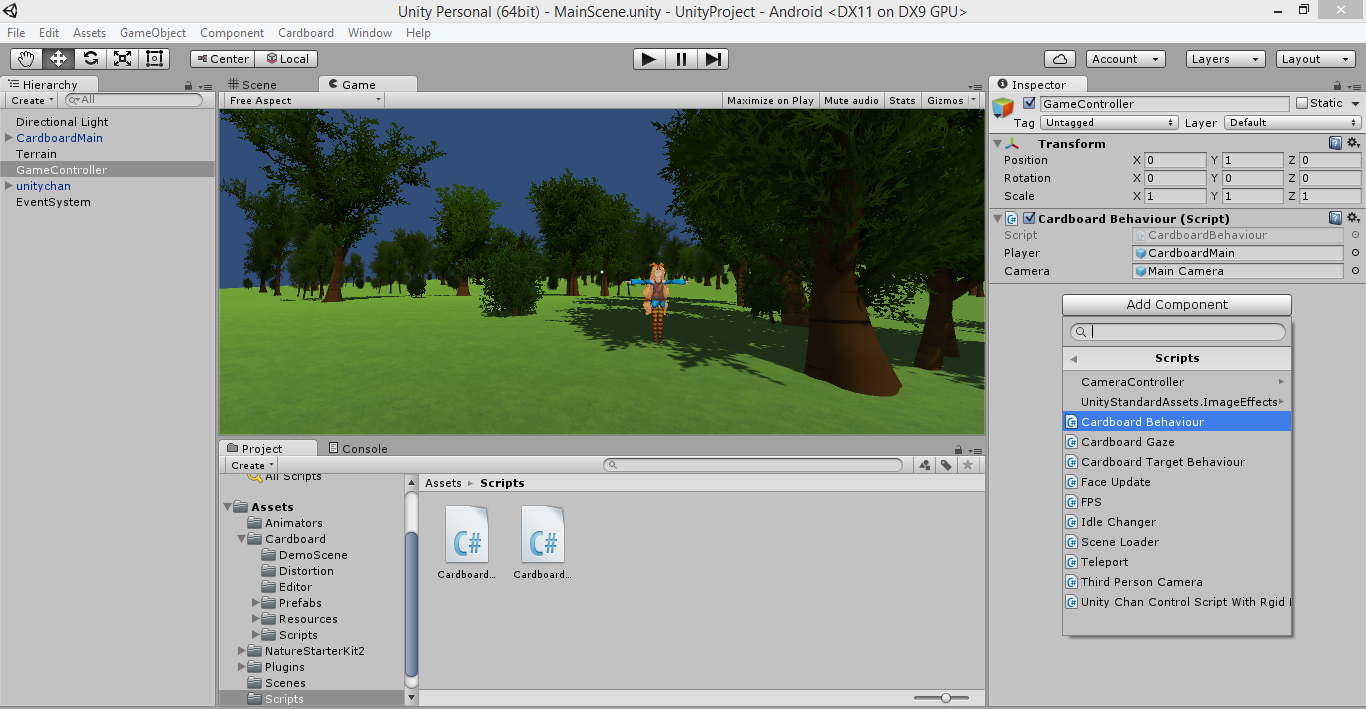The width and height of the screenshot is (1366, 709).
Task: Open the Gizmos dropdown
Action: (x=951, y=100)
